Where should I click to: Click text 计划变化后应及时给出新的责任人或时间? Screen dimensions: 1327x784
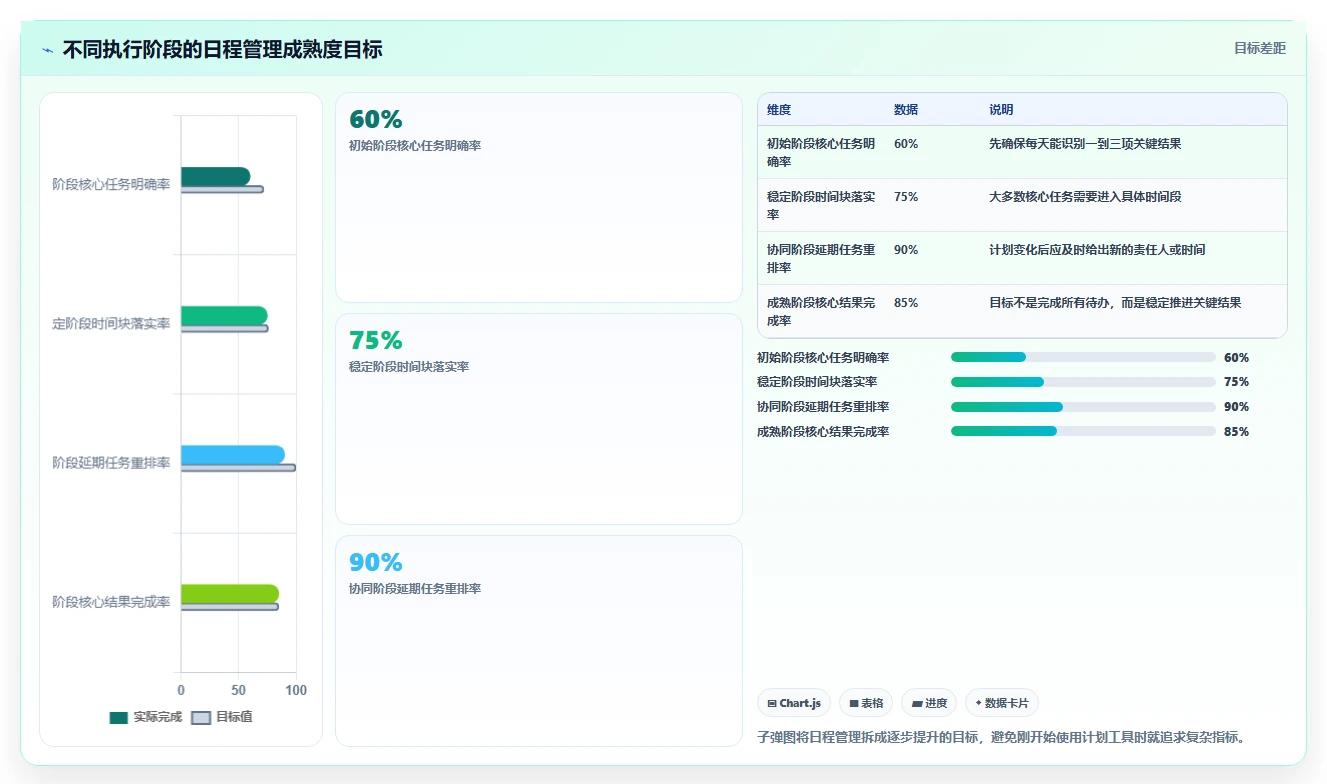(1097, 250)
